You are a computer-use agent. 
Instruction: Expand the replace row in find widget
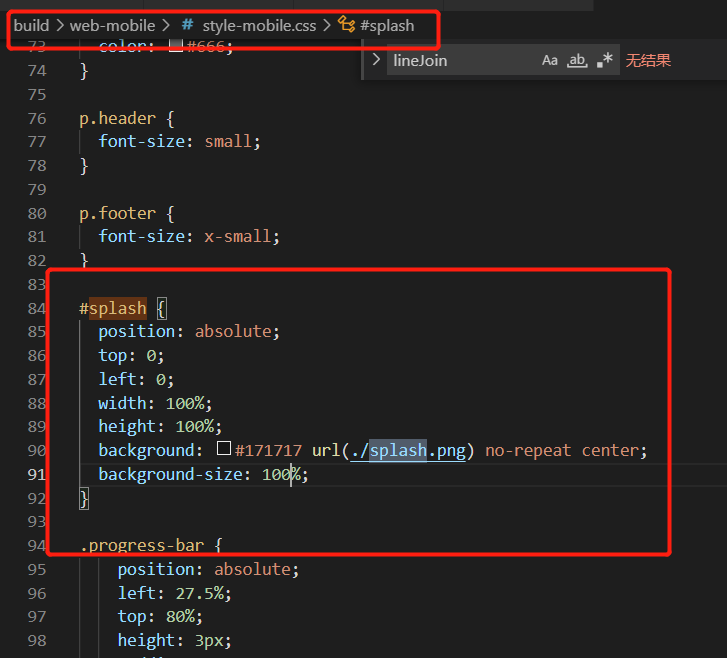pyautogui.click(x=376, y=60)
